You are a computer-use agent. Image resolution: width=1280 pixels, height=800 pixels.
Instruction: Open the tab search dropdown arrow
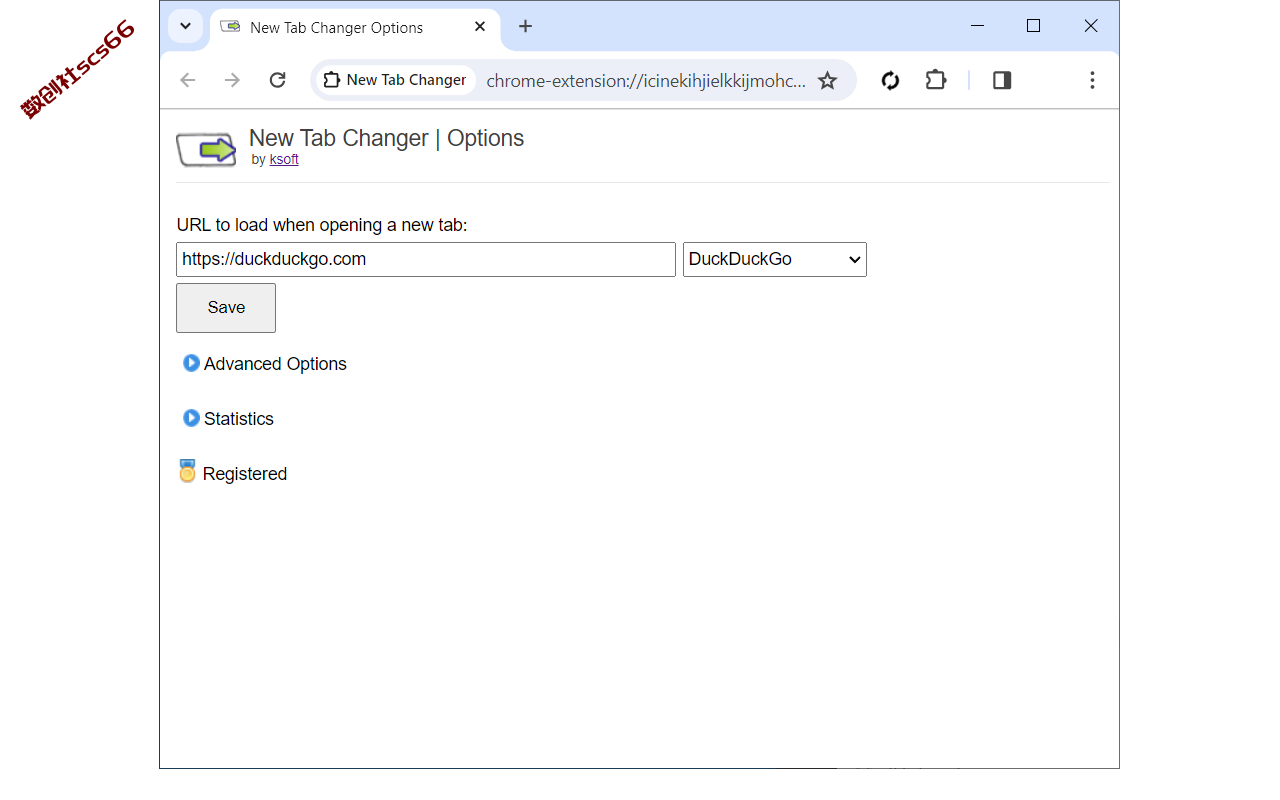185,26
